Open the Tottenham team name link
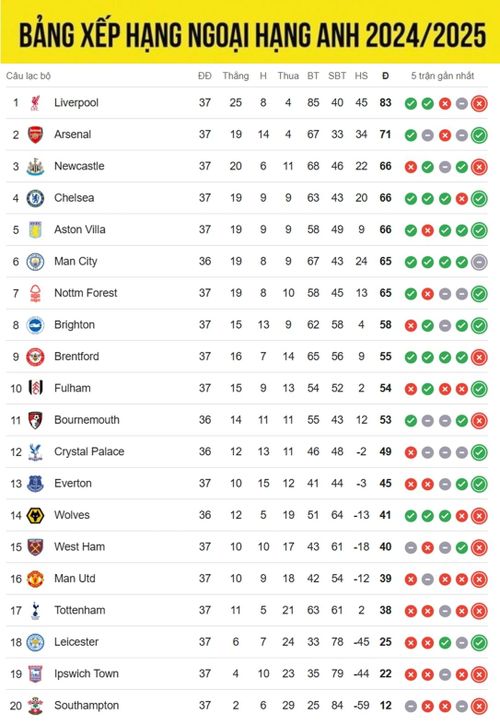The image size is (500, 726). tap(80, 610)
